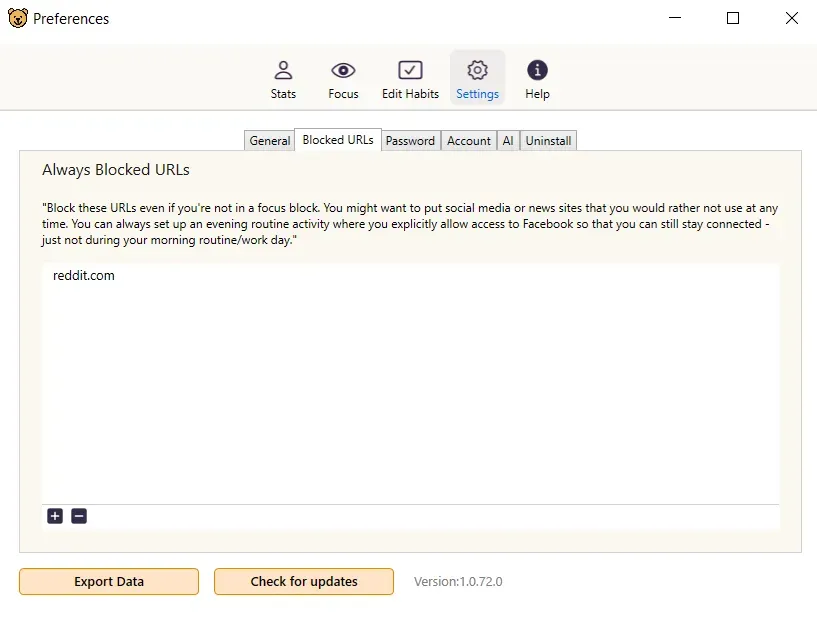Open the Help info section

[537, 79]
